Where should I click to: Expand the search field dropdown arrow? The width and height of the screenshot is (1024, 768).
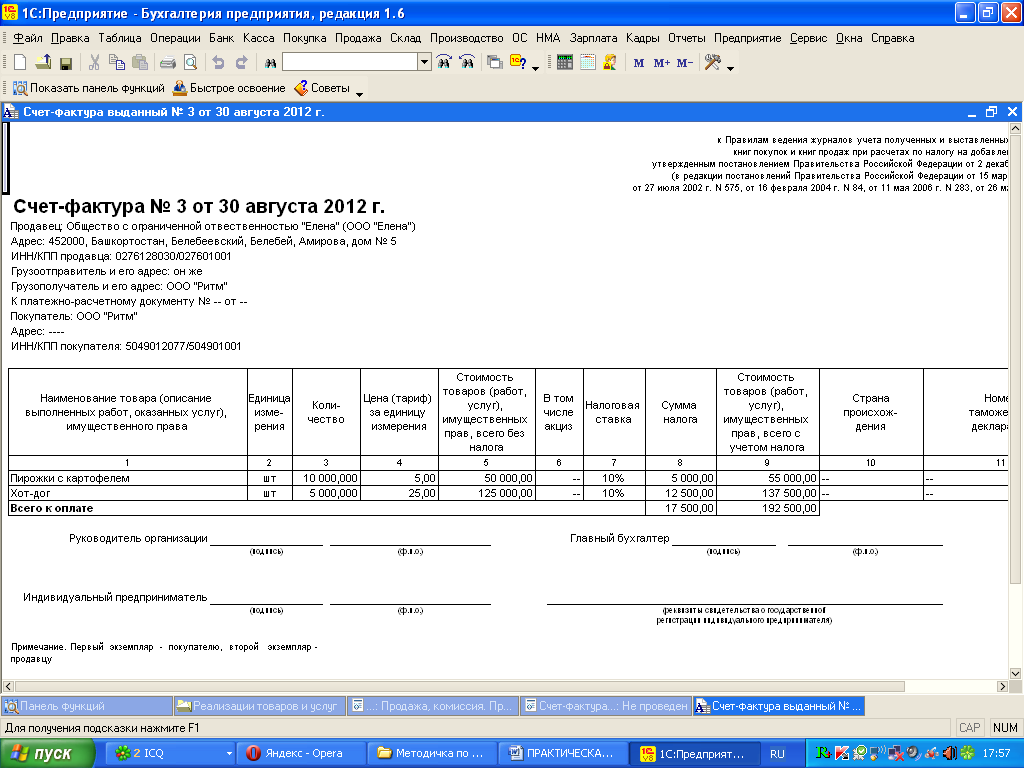tap(424, 63)
